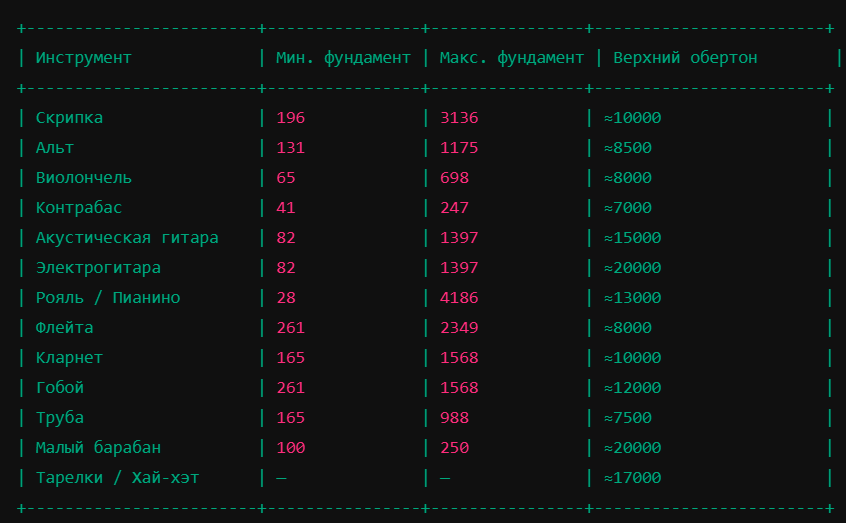Click the 'Инструмент' column header
Screen dimensions: 846x523
tap(84, 58)
